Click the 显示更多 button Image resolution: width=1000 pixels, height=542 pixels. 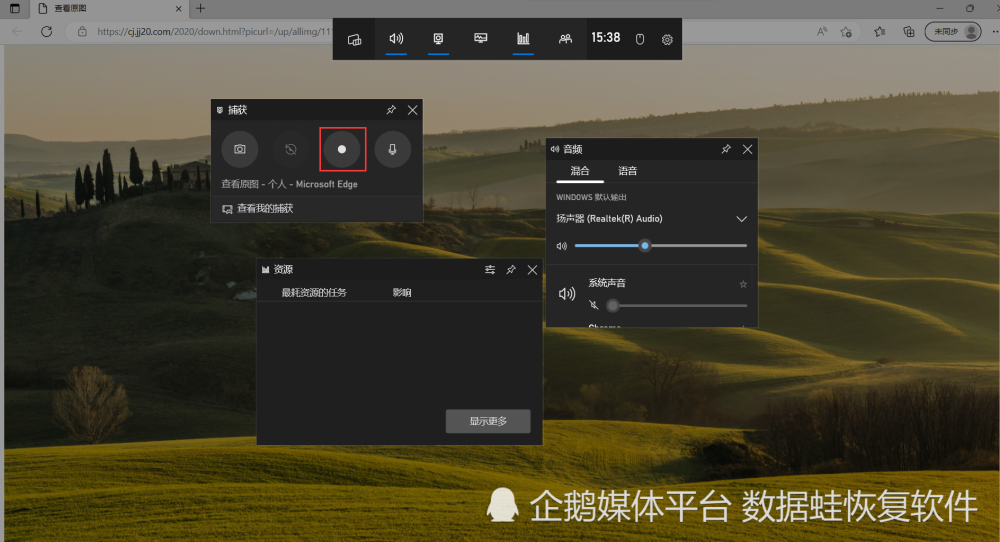(x=488, y=421)
